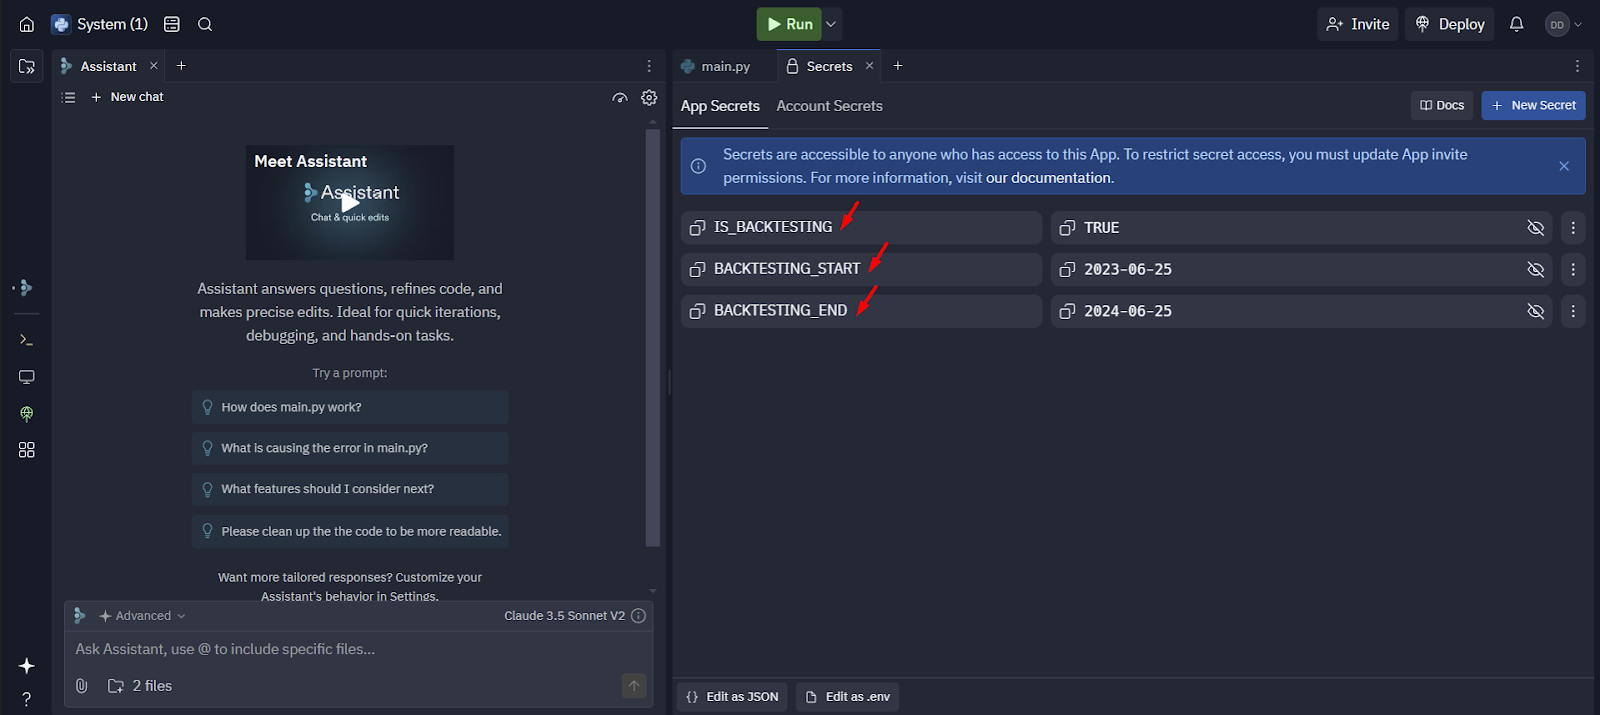This screenshot has height=715, width=1600.
Task: Send the Assistant message arrow
Action: (634, 686)
